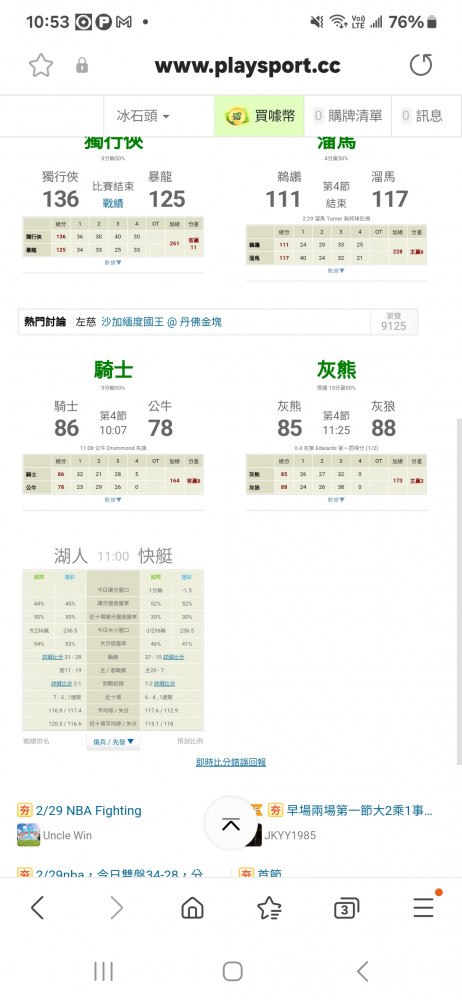Tap the Android recent apps button
Viewport: 462px width, 1000px height.
[x=103, y=971]
